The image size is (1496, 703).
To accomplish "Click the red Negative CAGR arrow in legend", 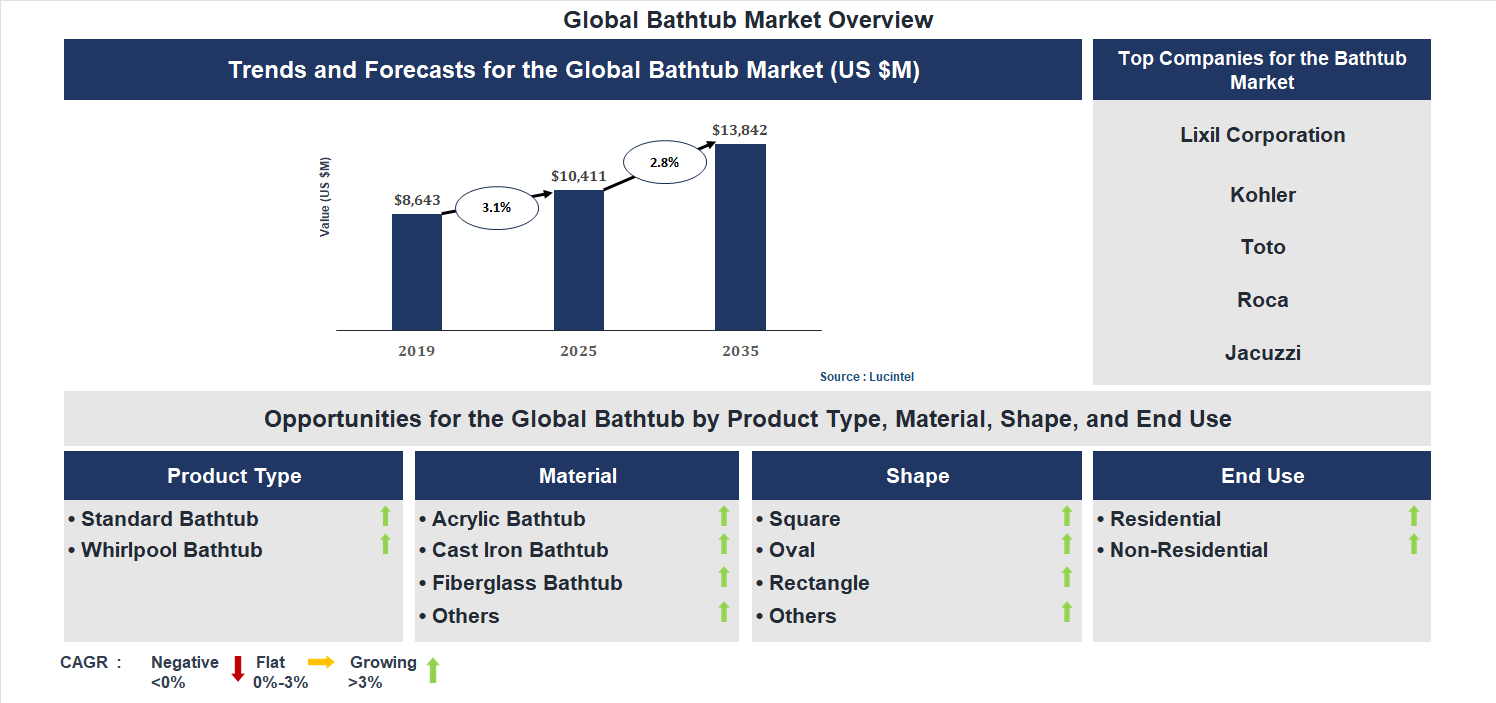I will click(237, 670).
